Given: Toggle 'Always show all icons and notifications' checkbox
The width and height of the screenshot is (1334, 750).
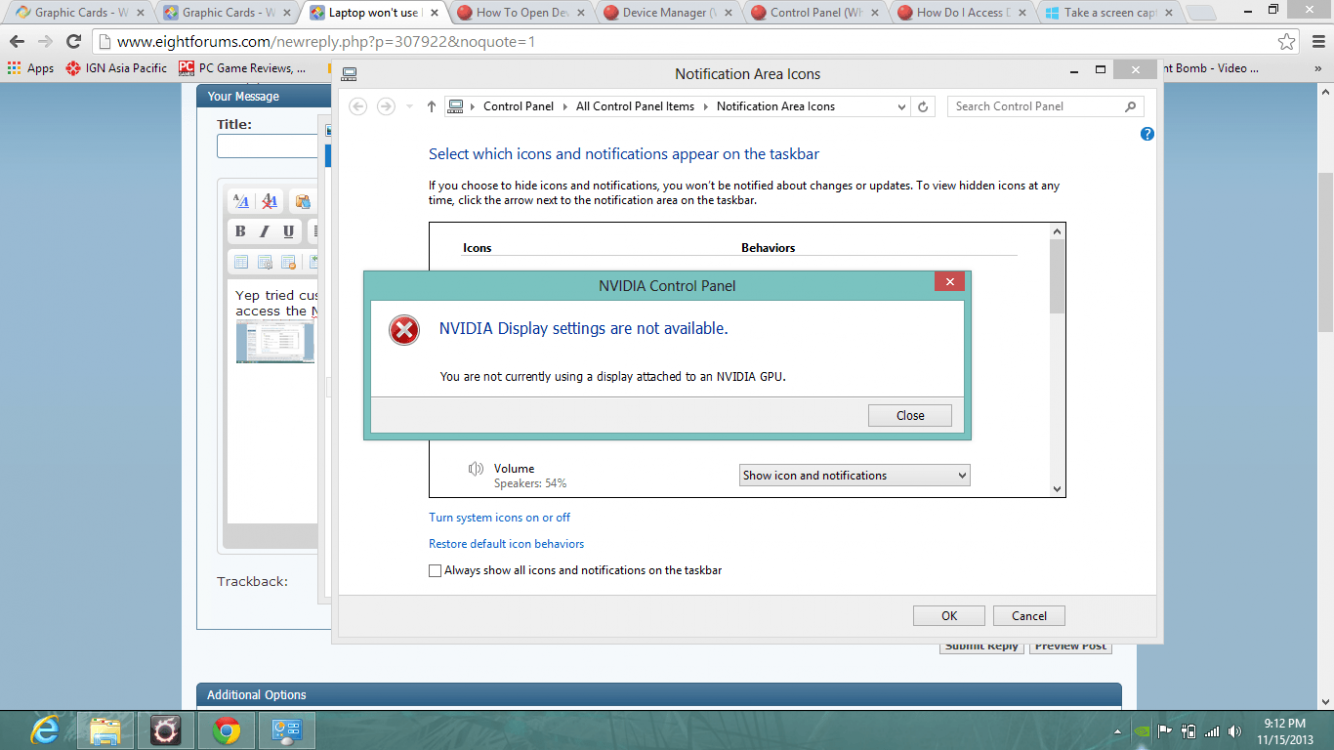Looking at the screenshot, I should pyautogui.click(x=435, y=571).
